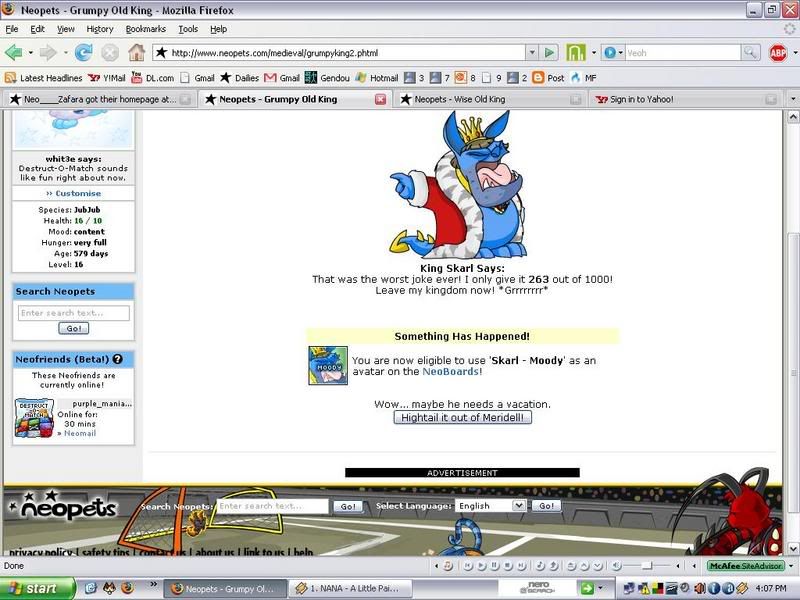
Task: Open the Tools menu
Action: tap(188, 29)
